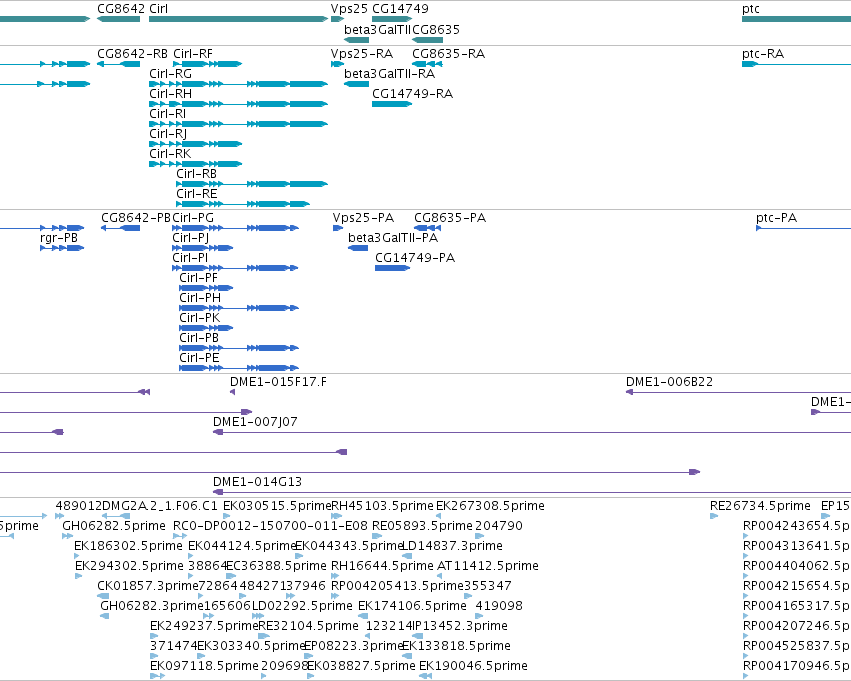The height and width of the screenshot is (681, 851).
Task: Click the Cirl-PJ protein label
Action: 190,238
